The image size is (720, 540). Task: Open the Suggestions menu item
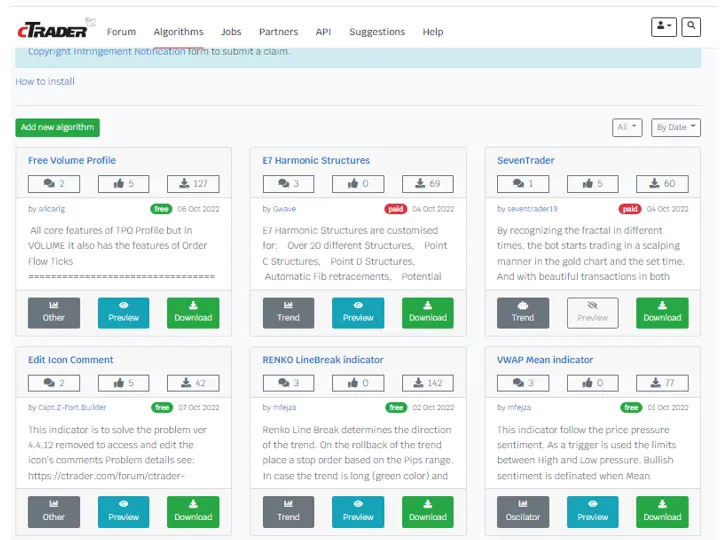coord(377,32)
